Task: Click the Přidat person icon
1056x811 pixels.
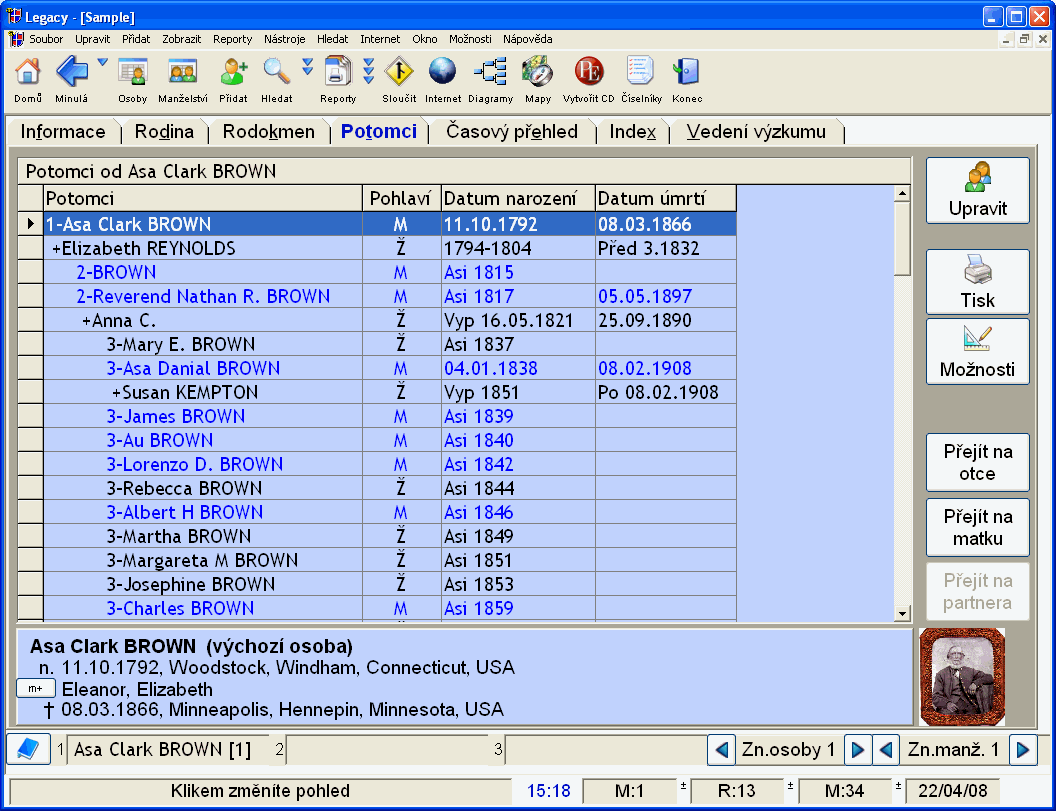Action: [233, 73]
